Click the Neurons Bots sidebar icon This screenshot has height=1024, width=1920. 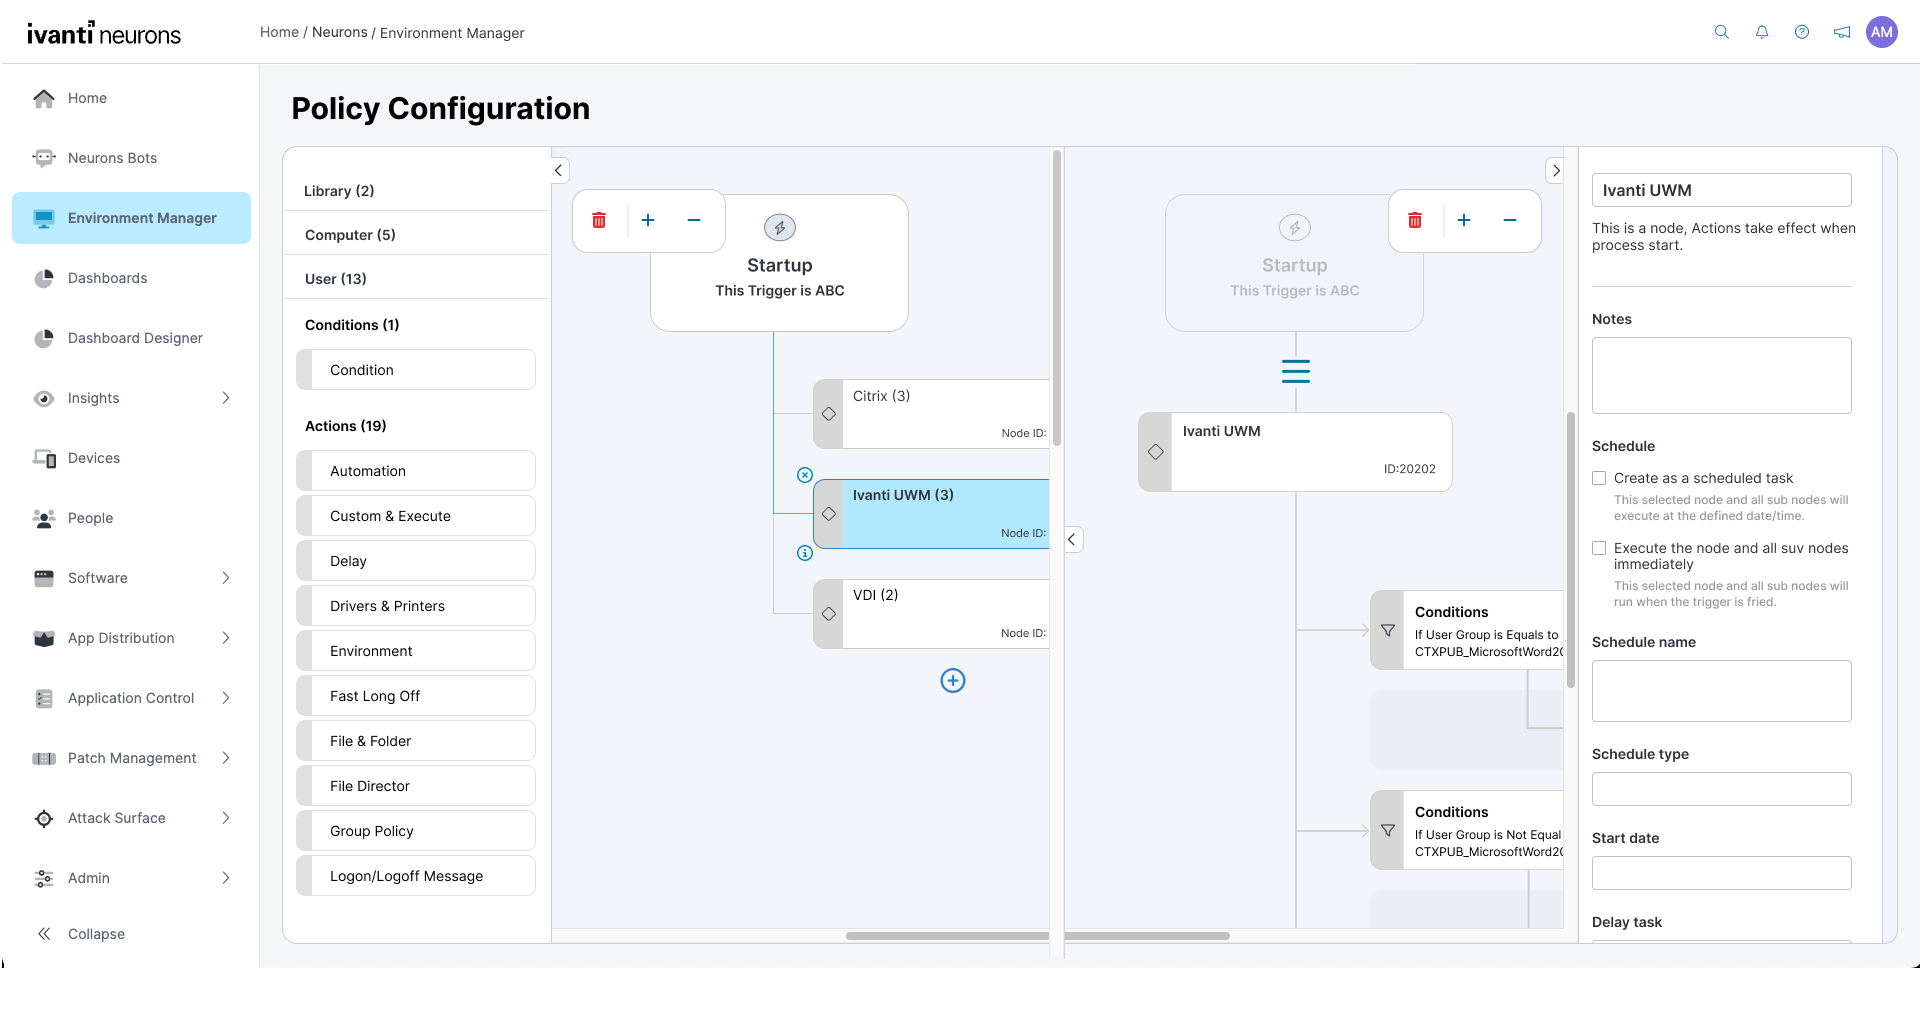point(44,158)
